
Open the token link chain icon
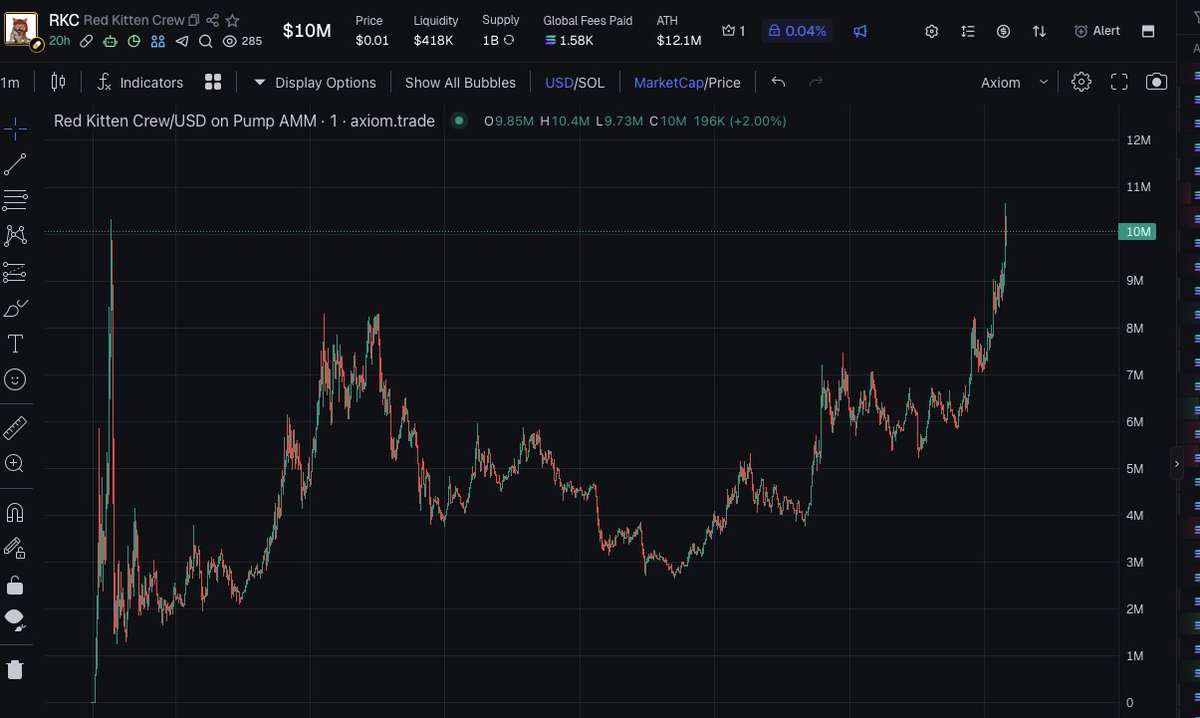click(87, 41)
